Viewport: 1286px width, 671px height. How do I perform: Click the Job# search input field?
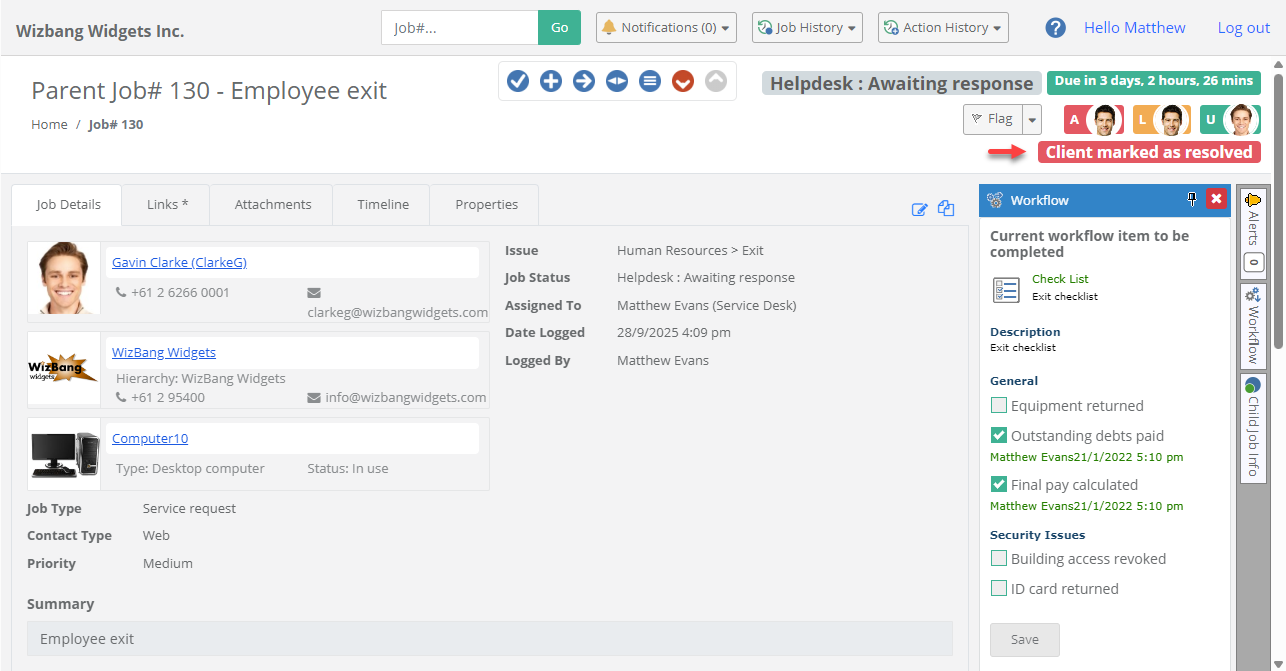coord(460,28)
